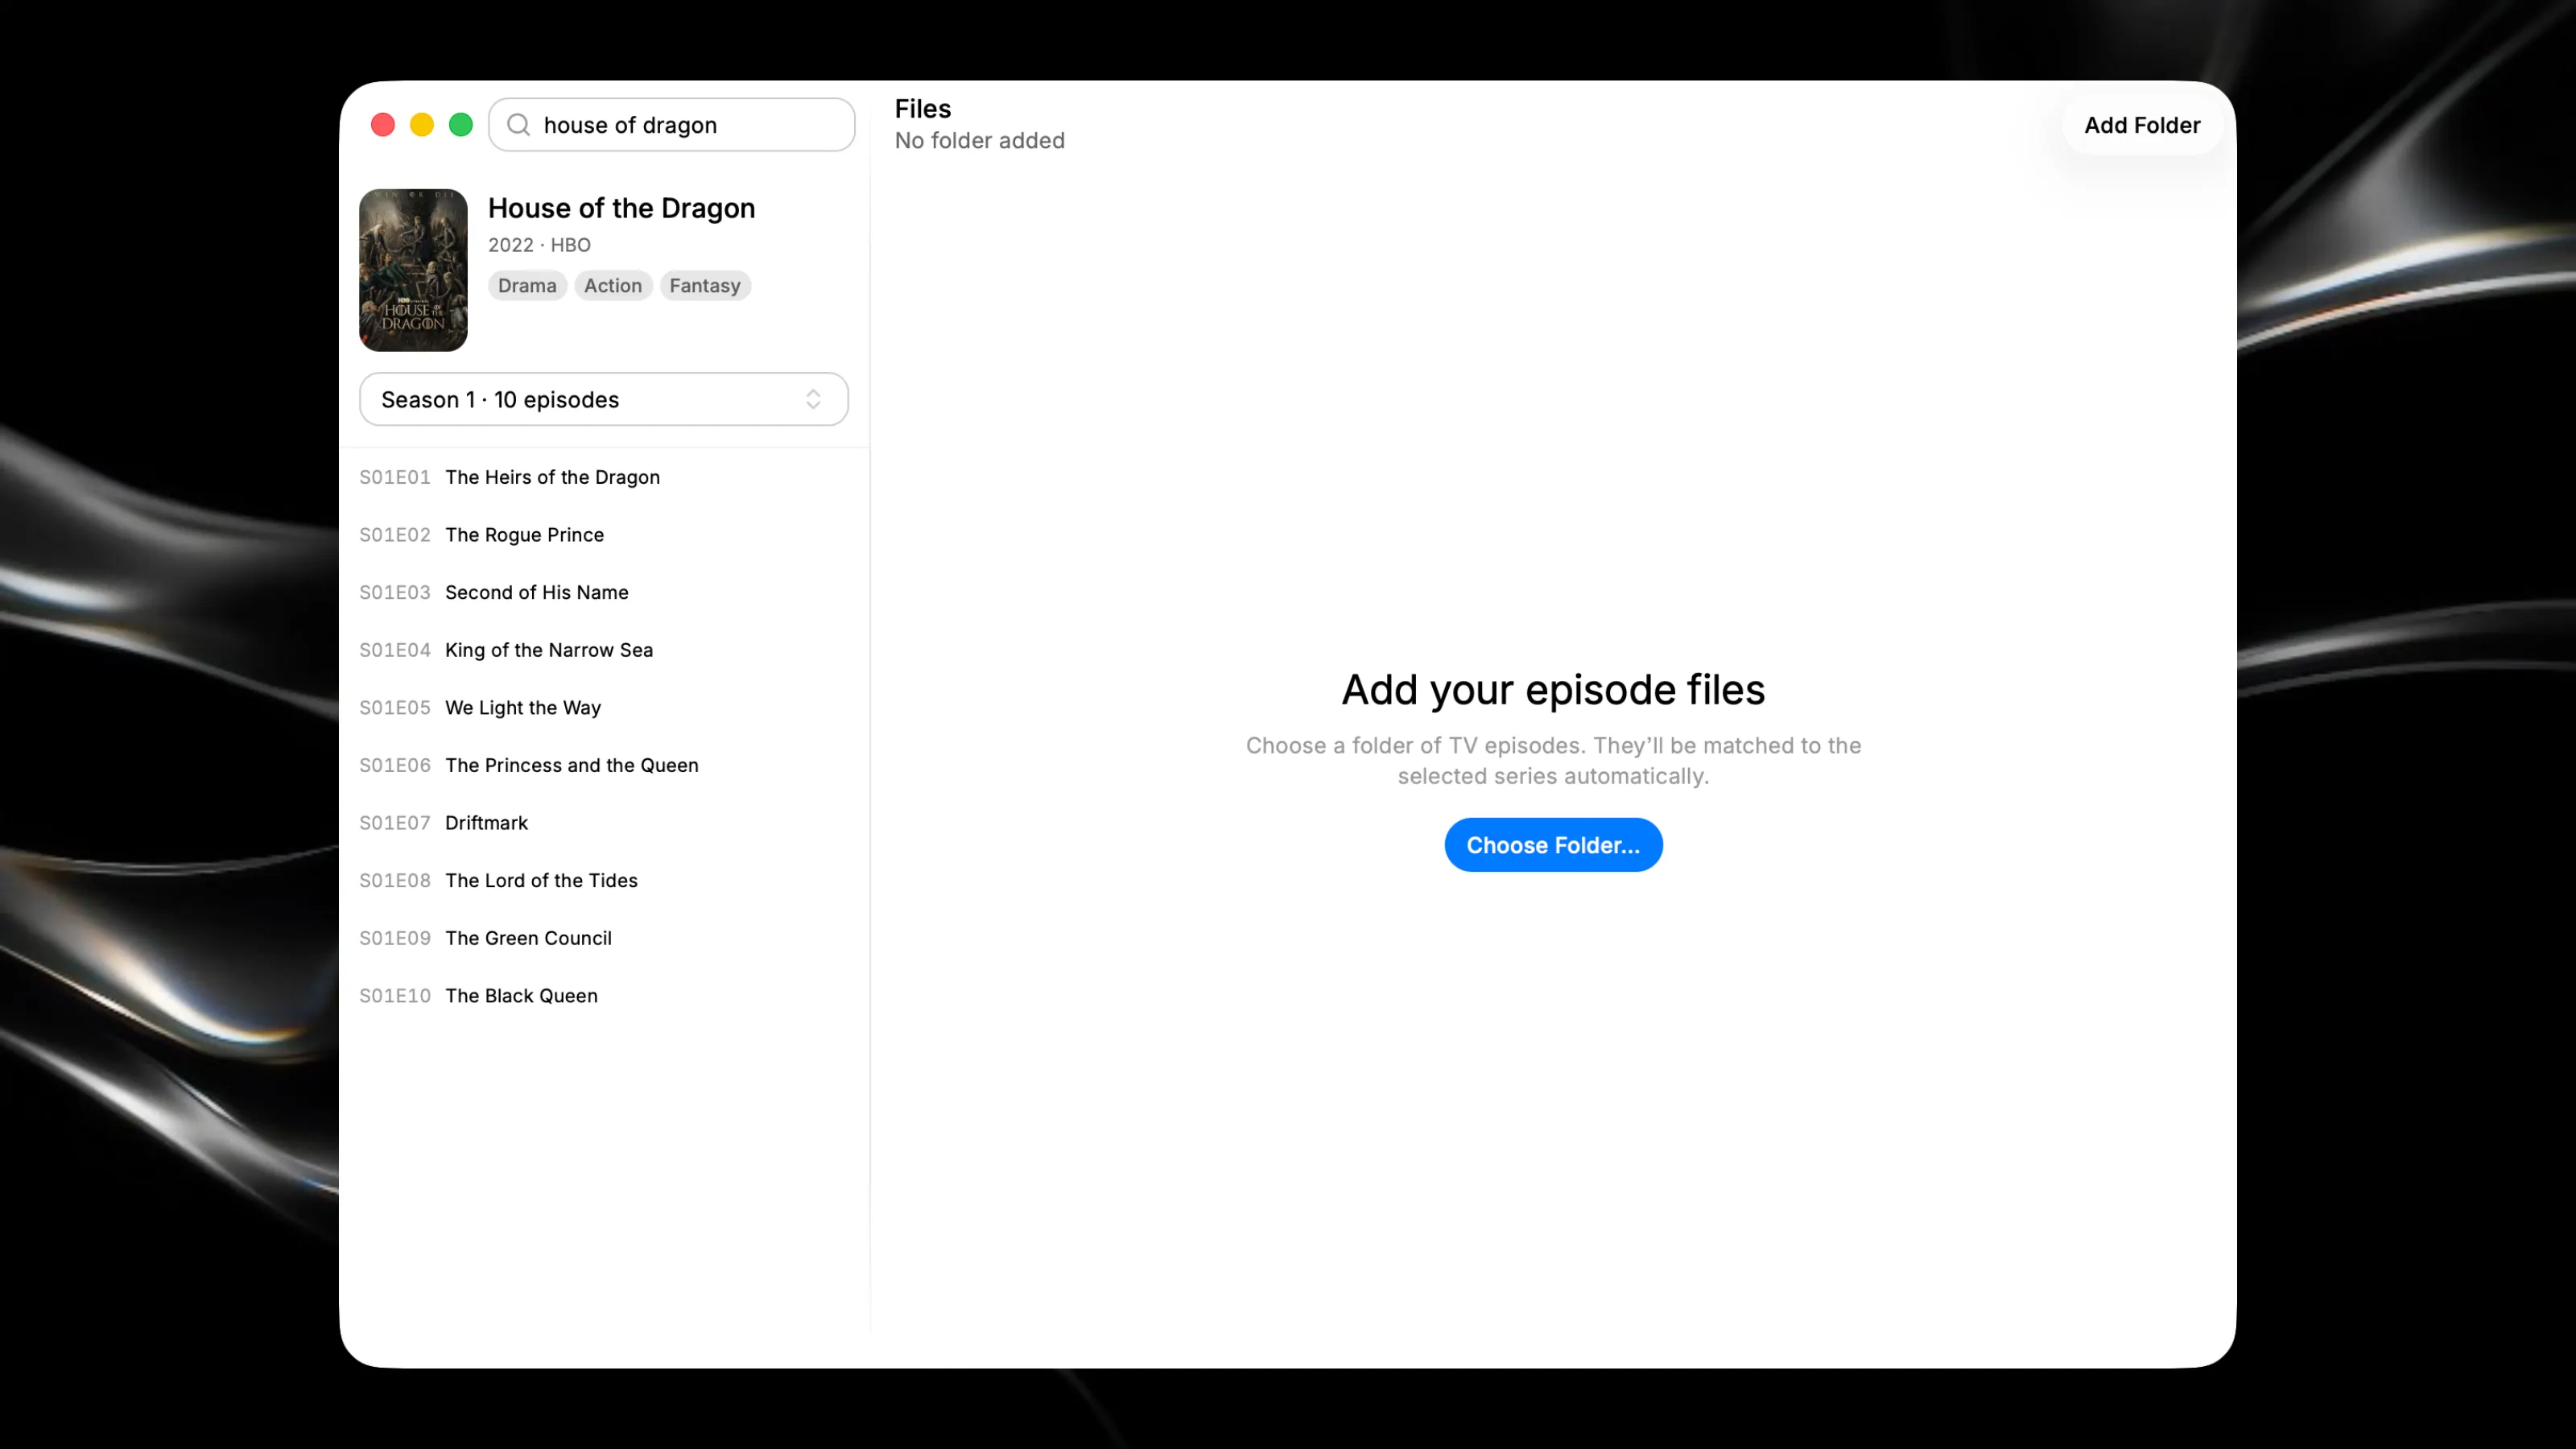Click the 2022 · HBO info text
Viewport: 2576px width, 1449px height.
click(x=539, y=245)
